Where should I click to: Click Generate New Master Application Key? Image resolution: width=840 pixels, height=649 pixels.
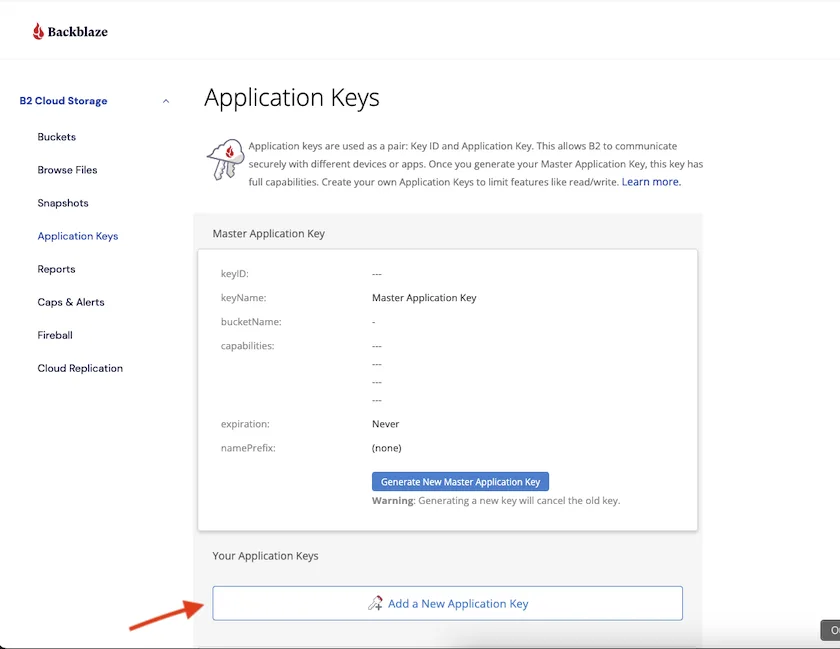coord(459,481)
